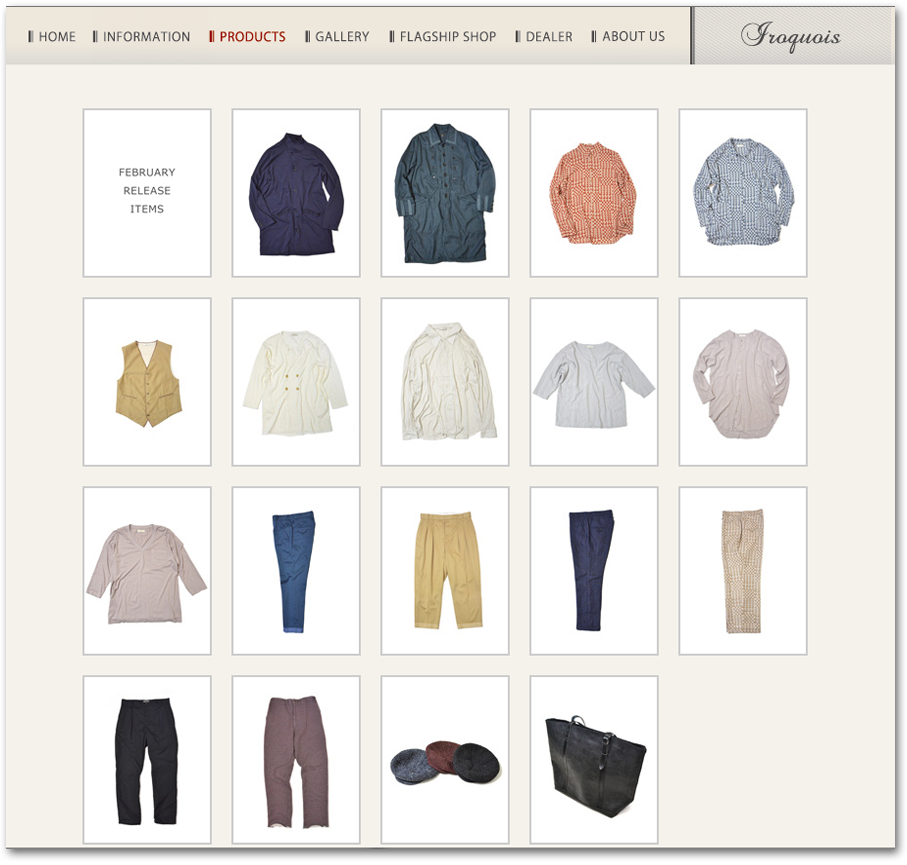Image resolution: width=907 pixels, height=865 pixels.
Task: View the mustard pleated wide pants
Action: (x=445, y=571)
